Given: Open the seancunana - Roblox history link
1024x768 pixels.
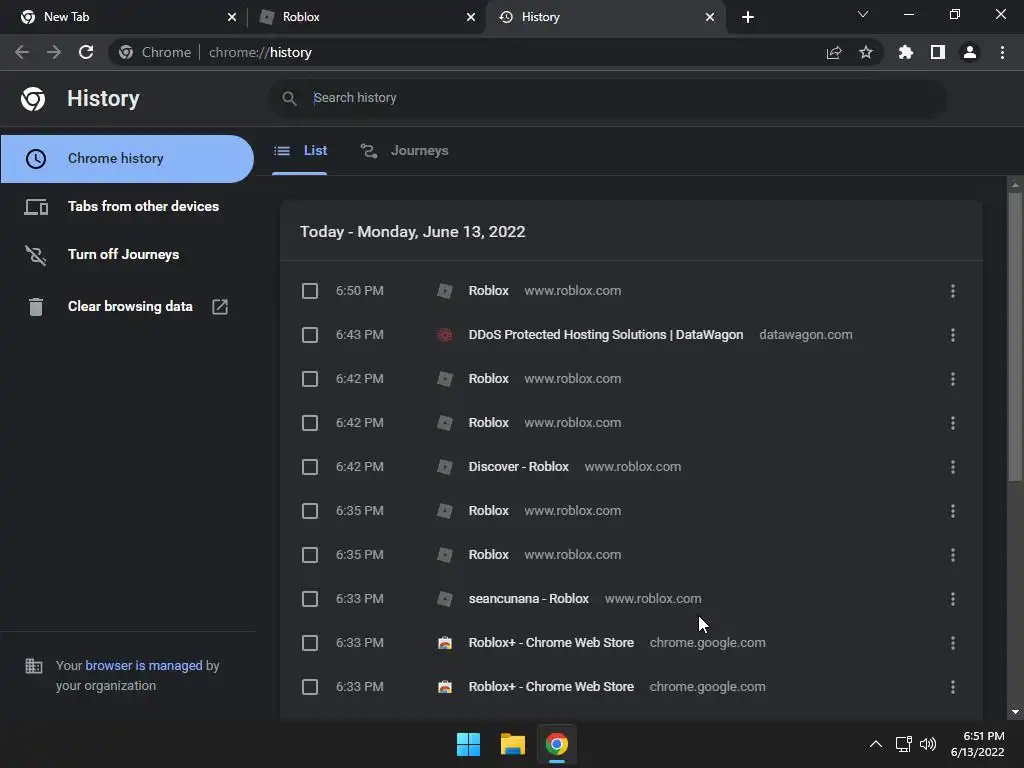Looking at the screenshot, I should (528, 599).
